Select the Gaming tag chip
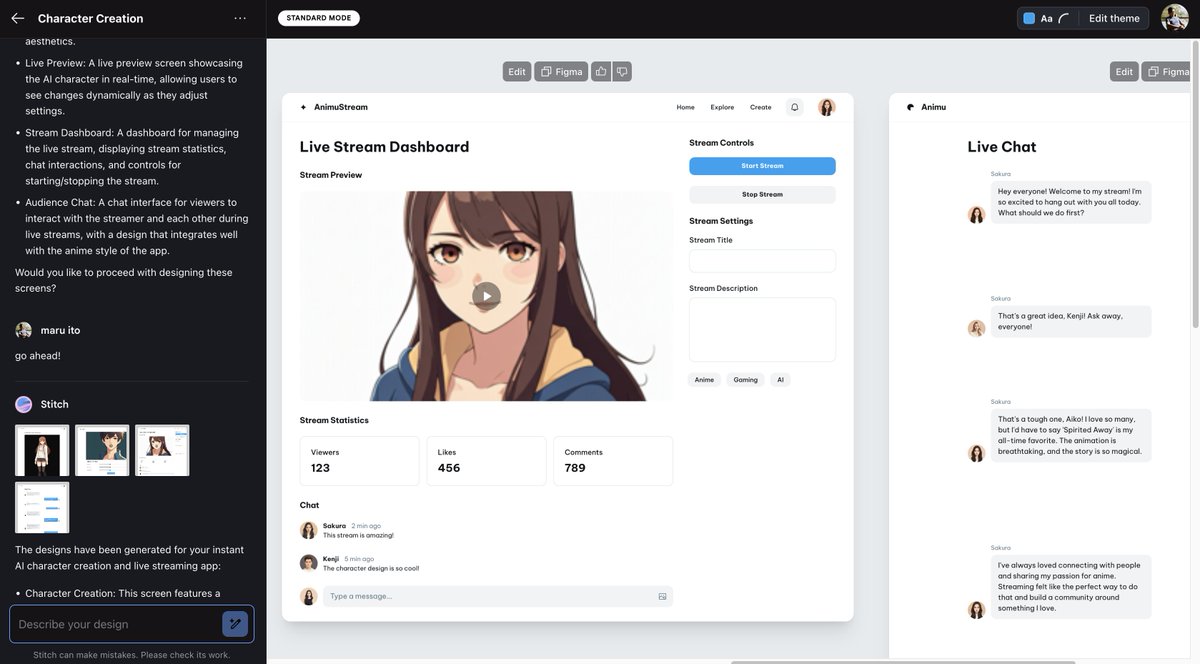This screenshot has width=1200, height=664. [x=745, y=380]
